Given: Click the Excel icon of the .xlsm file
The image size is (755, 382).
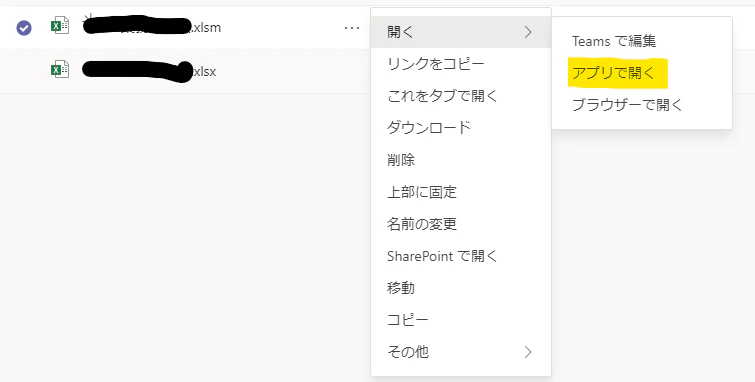Looking at the screenshot, I should point(60,26).
